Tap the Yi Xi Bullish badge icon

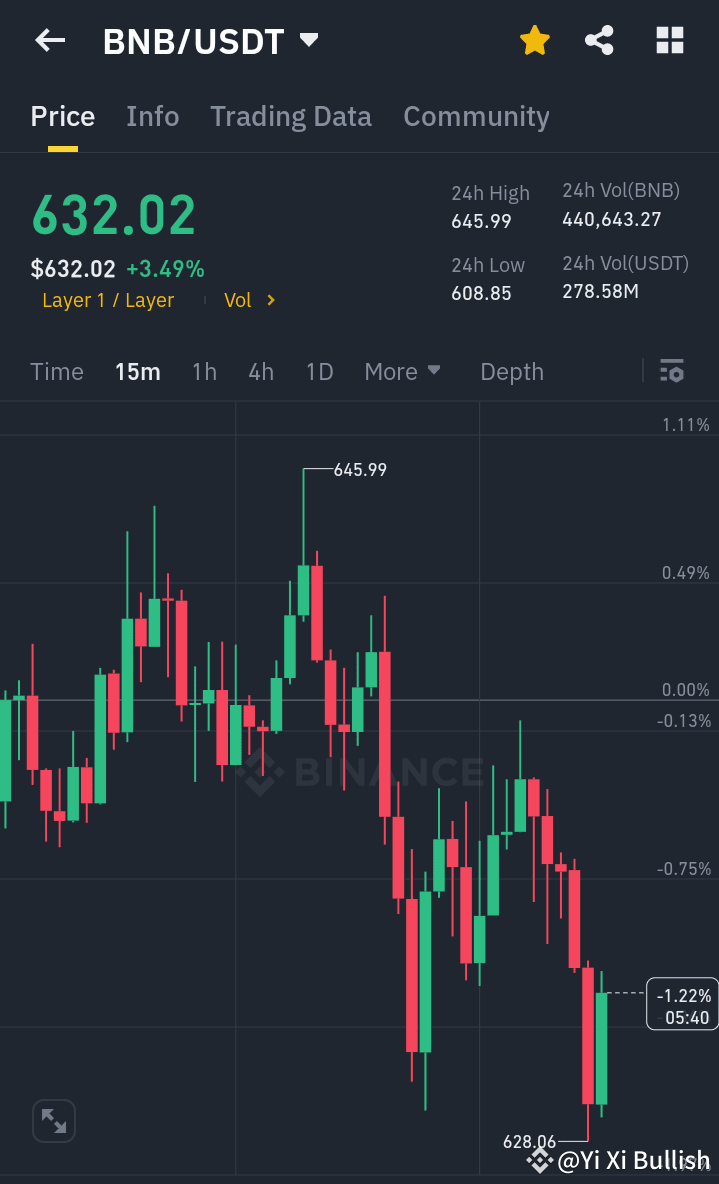click(x=539, y=1161)
